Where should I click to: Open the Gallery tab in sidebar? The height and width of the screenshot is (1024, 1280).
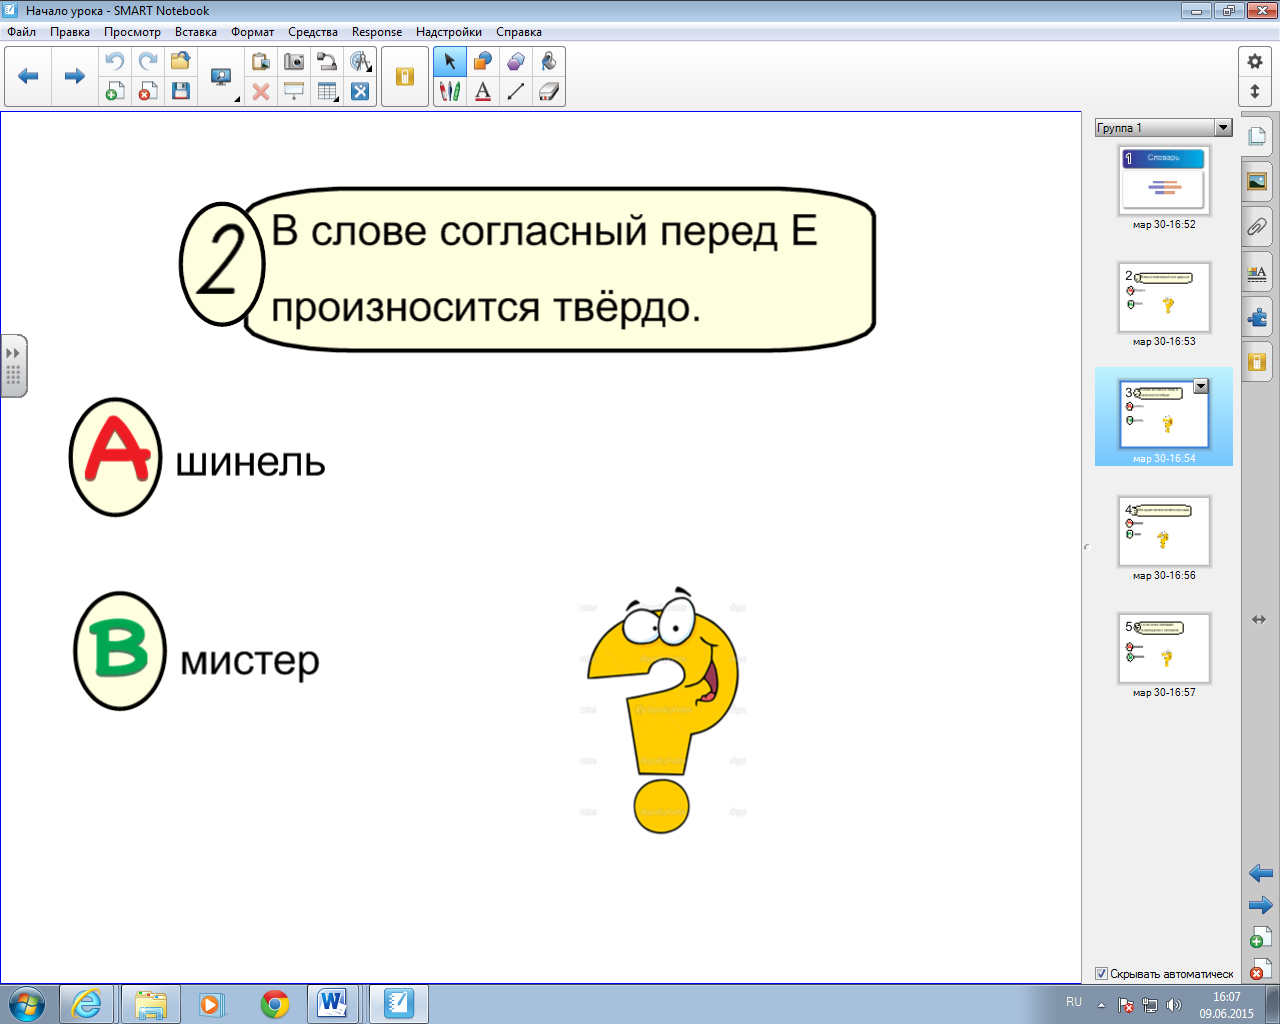(1257, 181)
